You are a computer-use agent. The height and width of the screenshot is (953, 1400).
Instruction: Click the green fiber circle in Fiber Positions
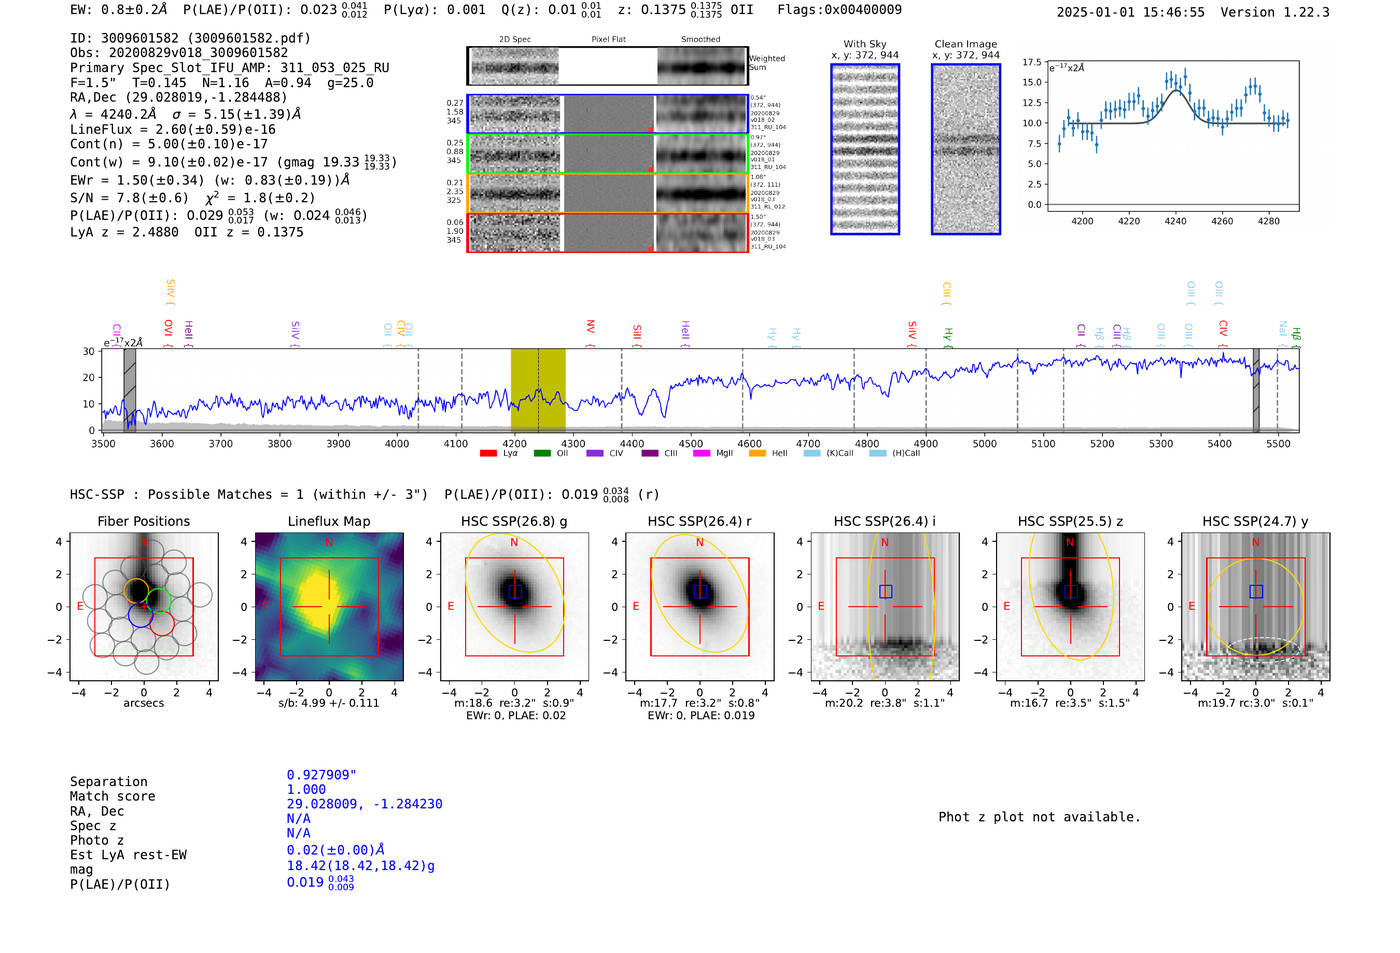point(158,600)
